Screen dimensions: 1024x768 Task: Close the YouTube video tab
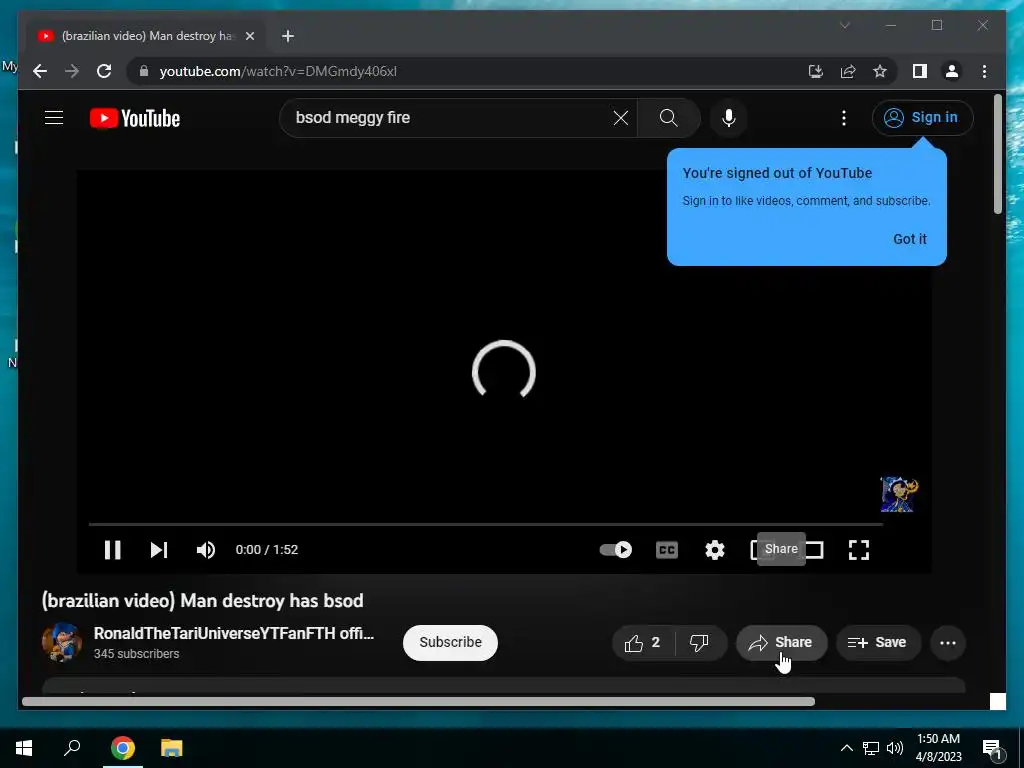click(249, 36)
